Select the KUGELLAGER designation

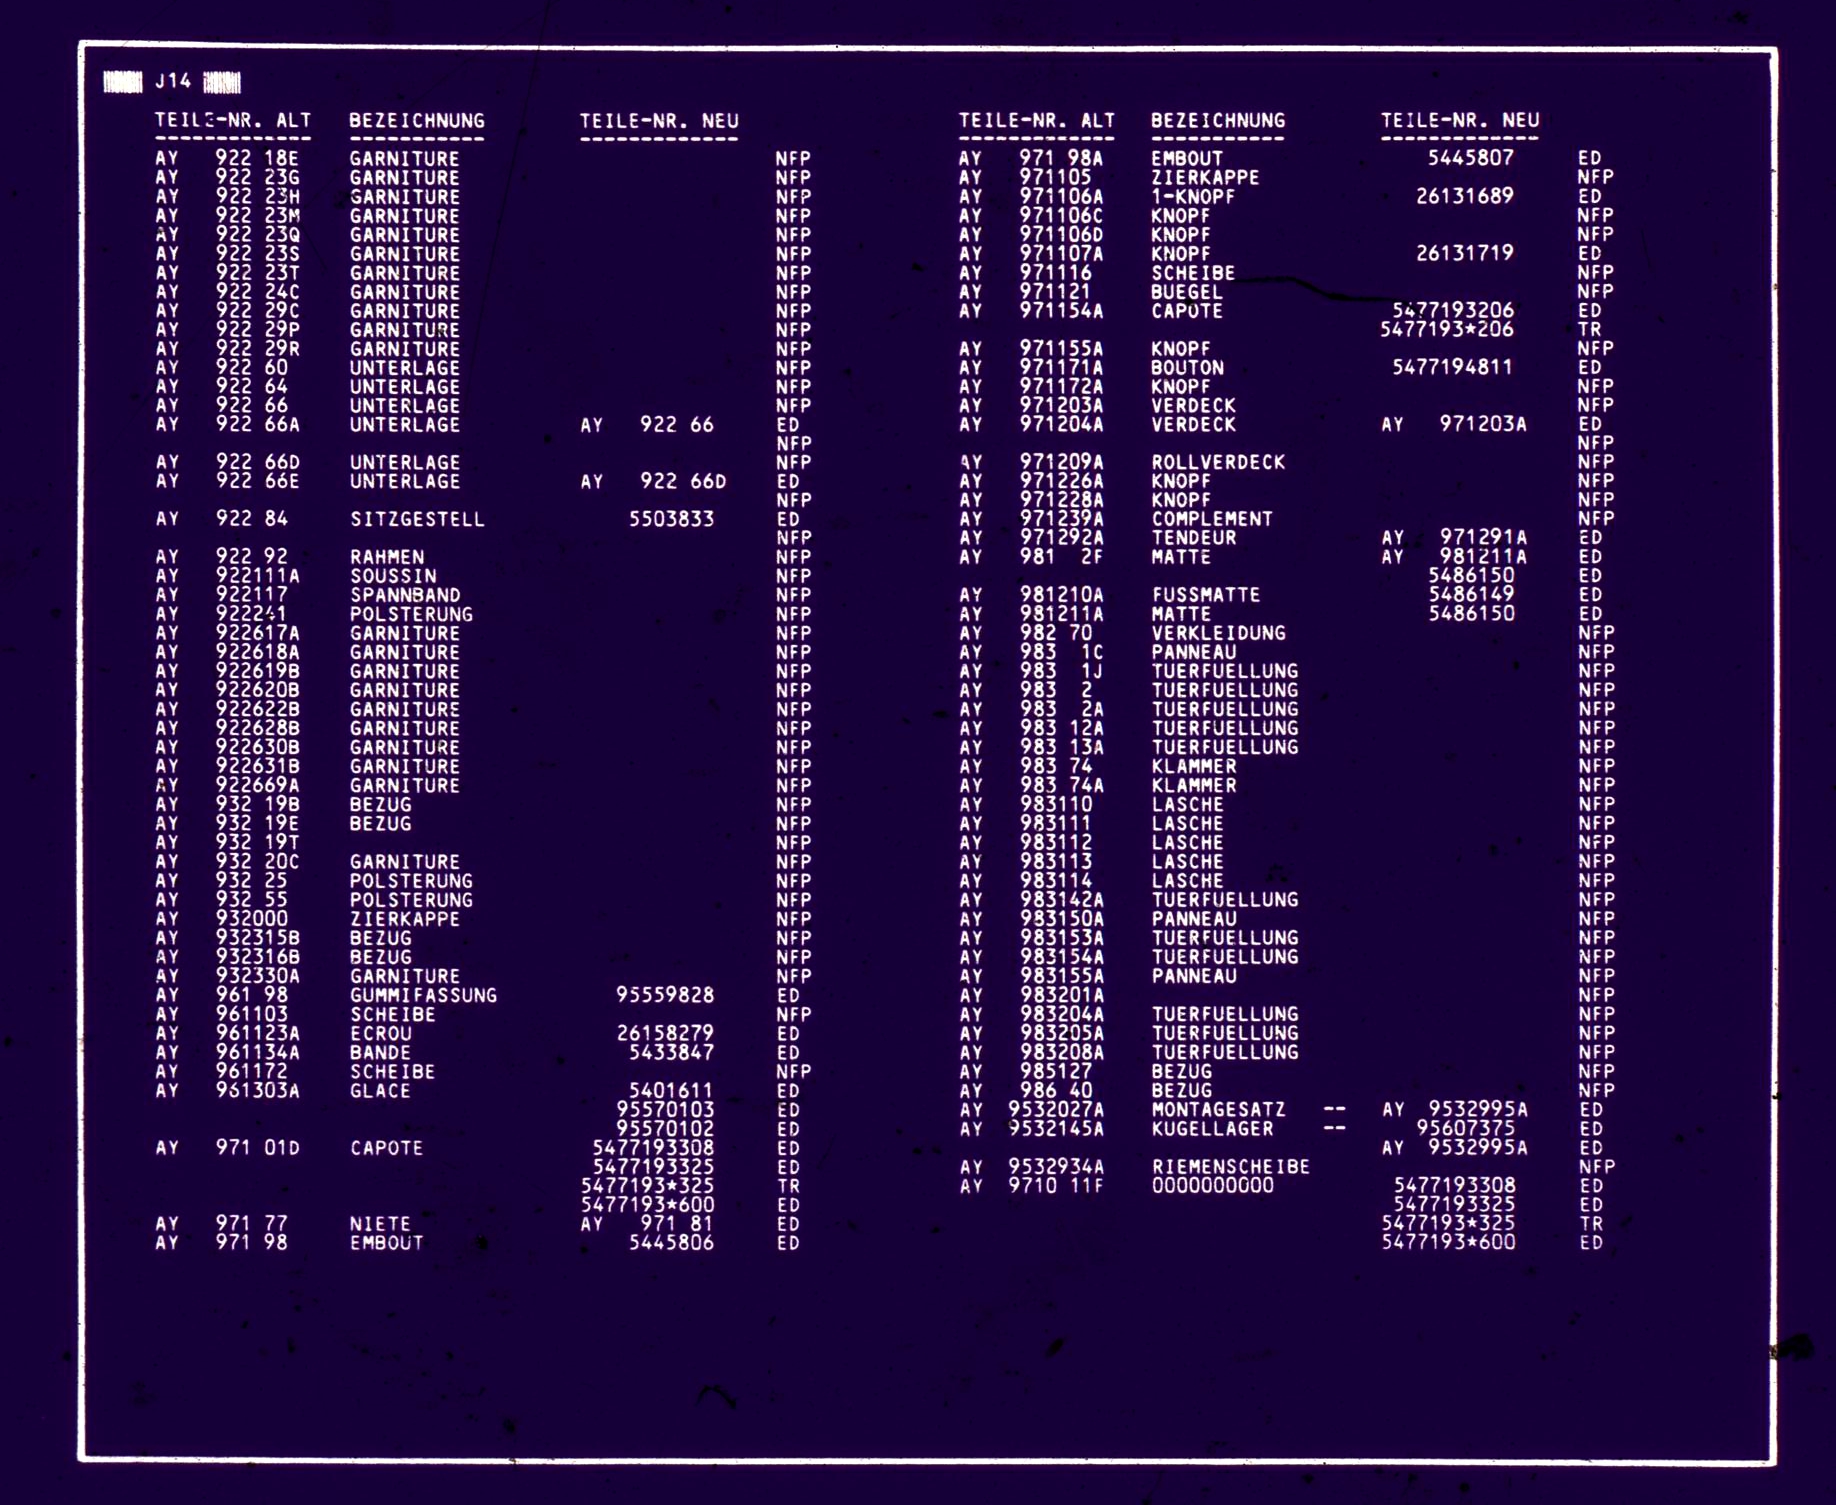[x=1212, y=1129]
